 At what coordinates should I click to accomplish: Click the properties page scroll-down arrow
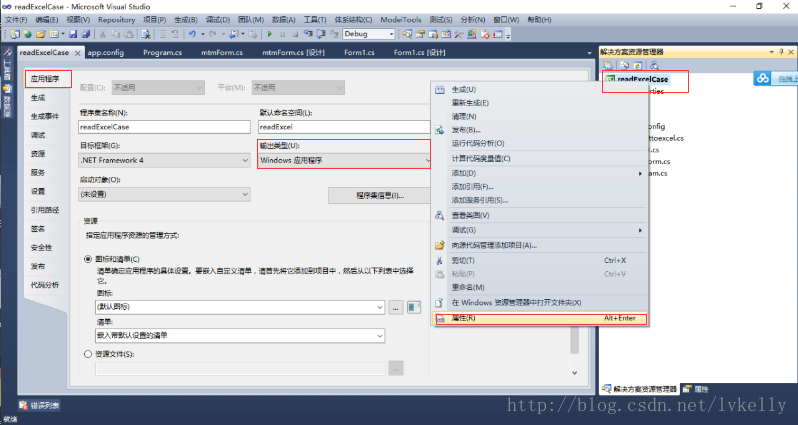coord(575,373)
